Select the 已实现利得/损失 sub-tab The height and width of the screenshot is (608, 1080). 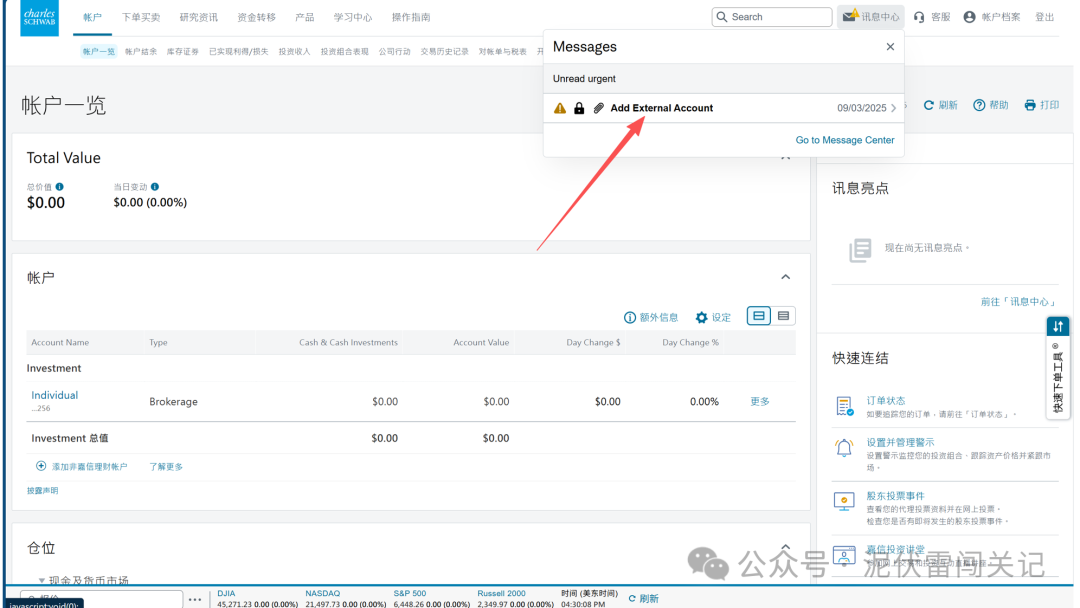coord(238,52)
